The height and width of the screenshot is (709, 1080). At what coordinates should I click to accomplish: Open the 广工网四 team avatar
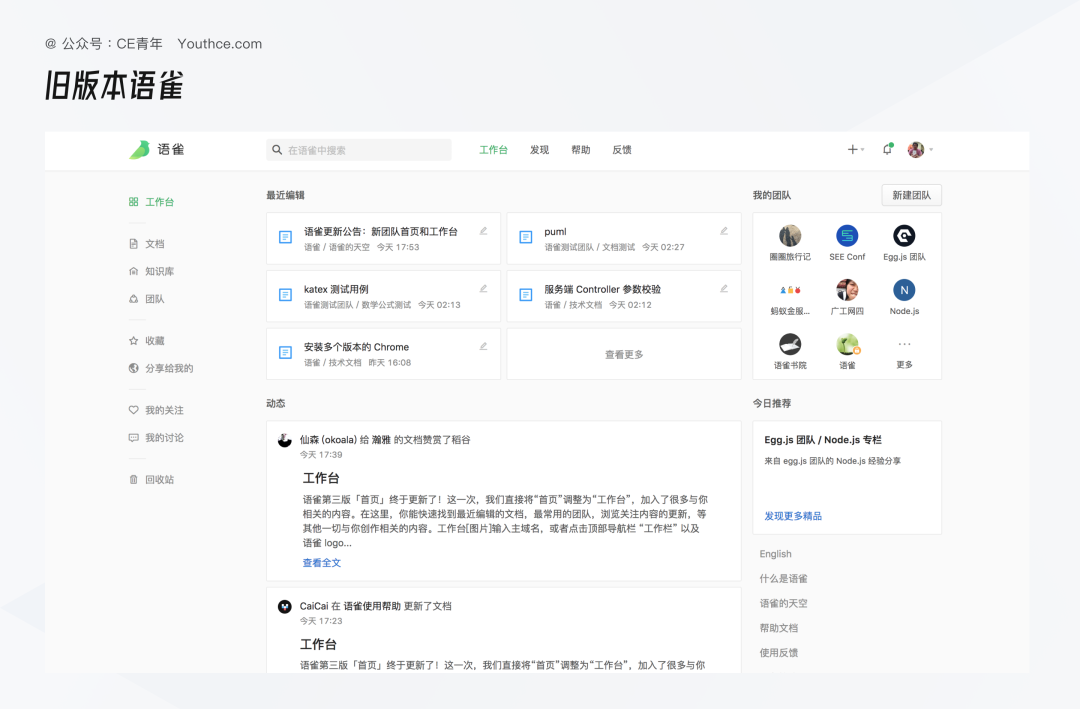[x=847, y=290]
